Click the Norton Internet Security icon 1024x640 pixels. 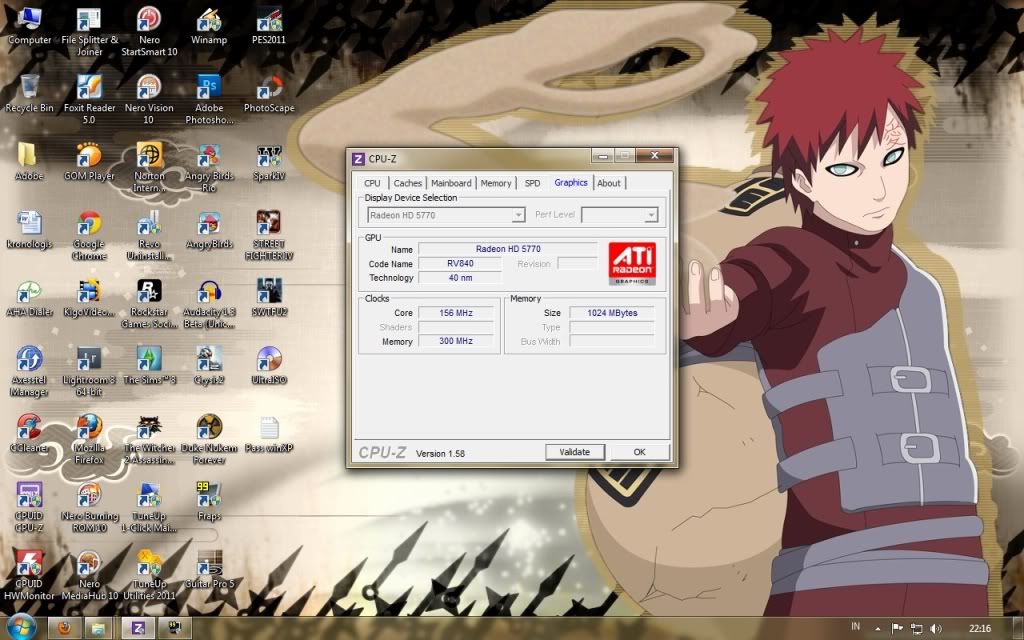[149, 168]
